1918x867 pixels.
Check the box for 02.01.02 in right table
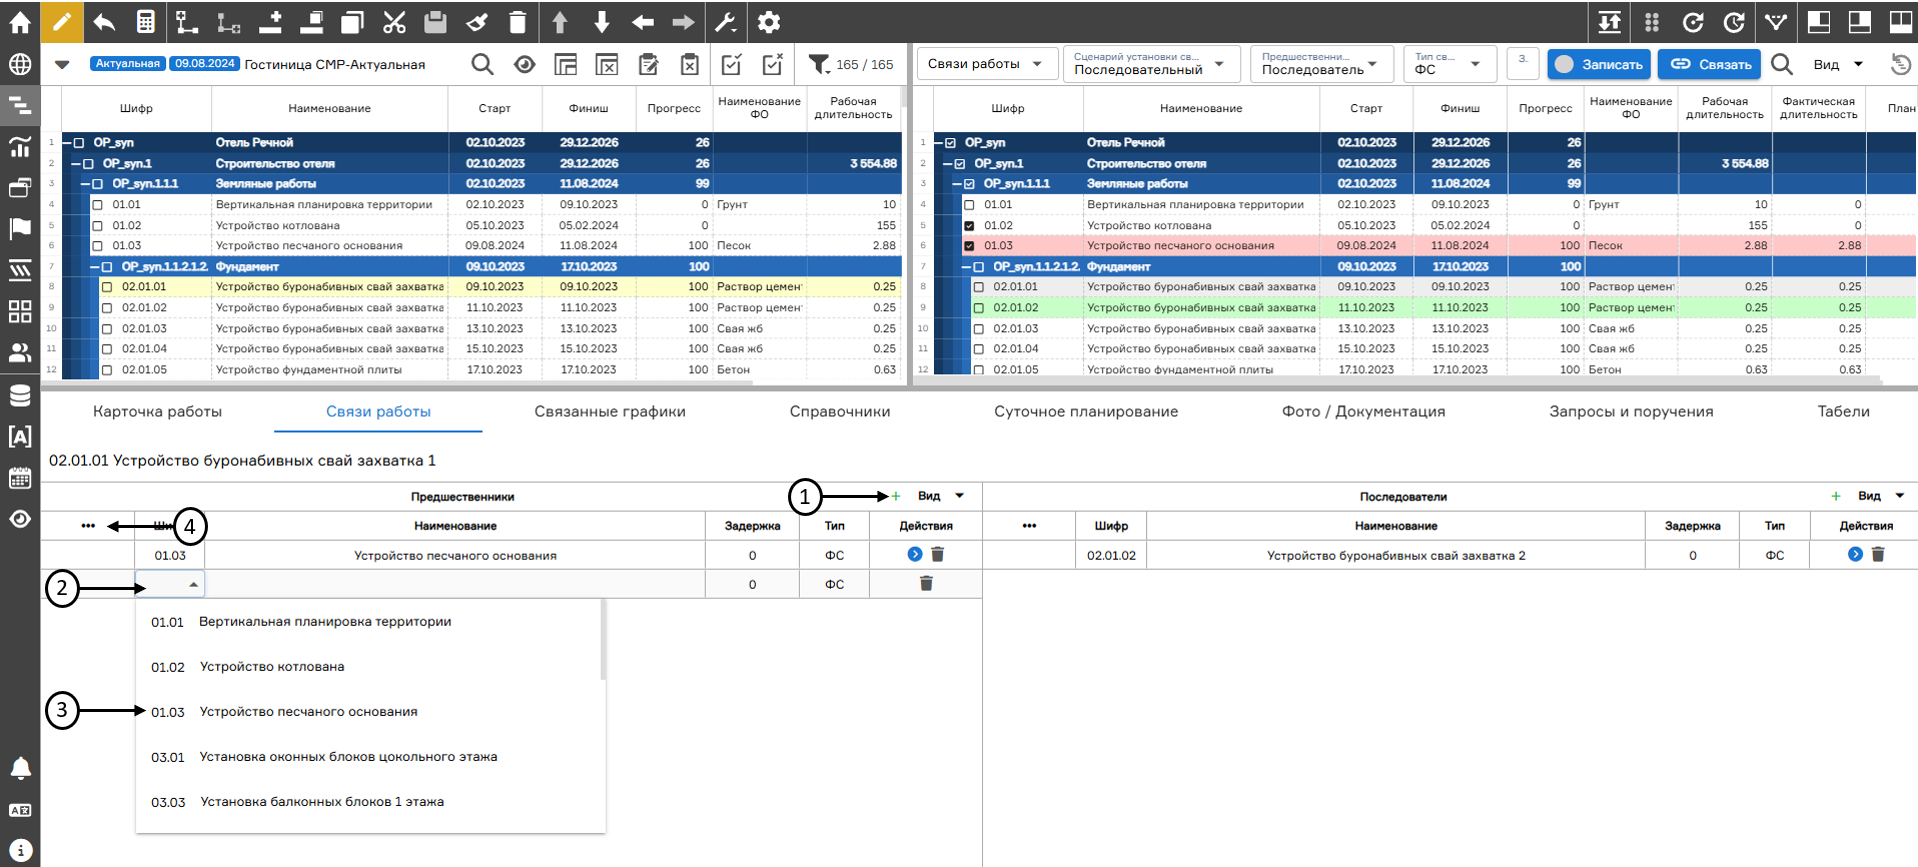979,308
